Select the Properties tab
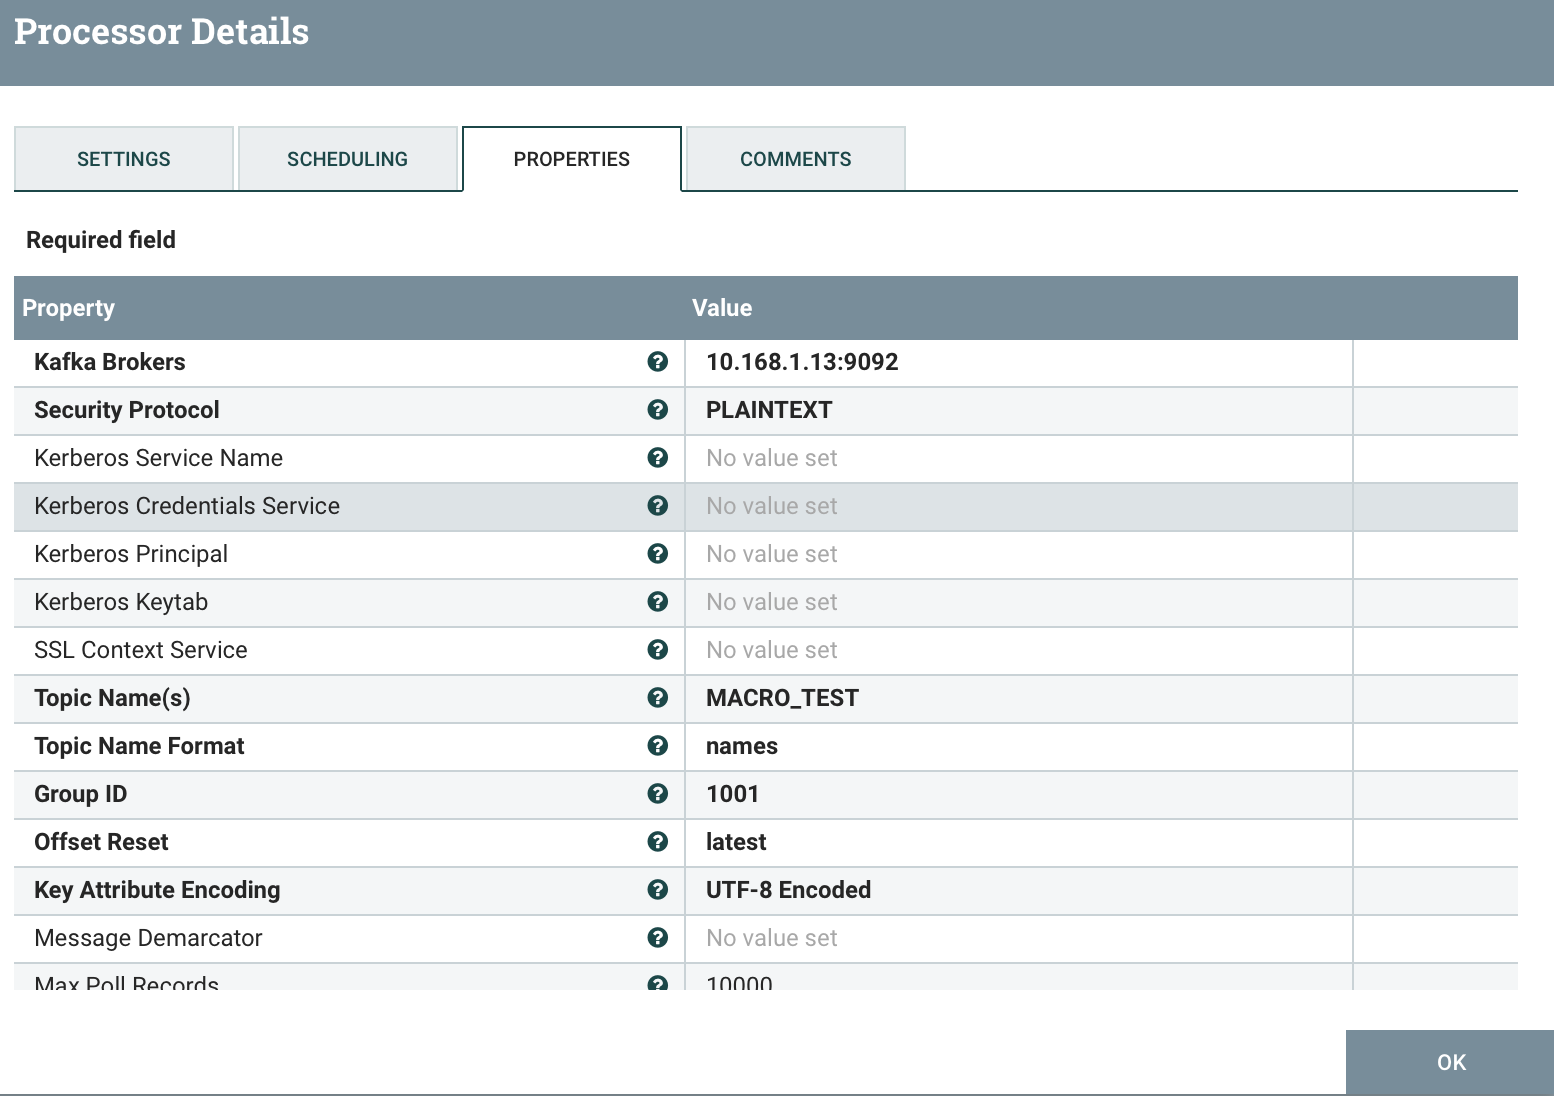This screenshot has height=1096, width=1554. tap(572, 159)
